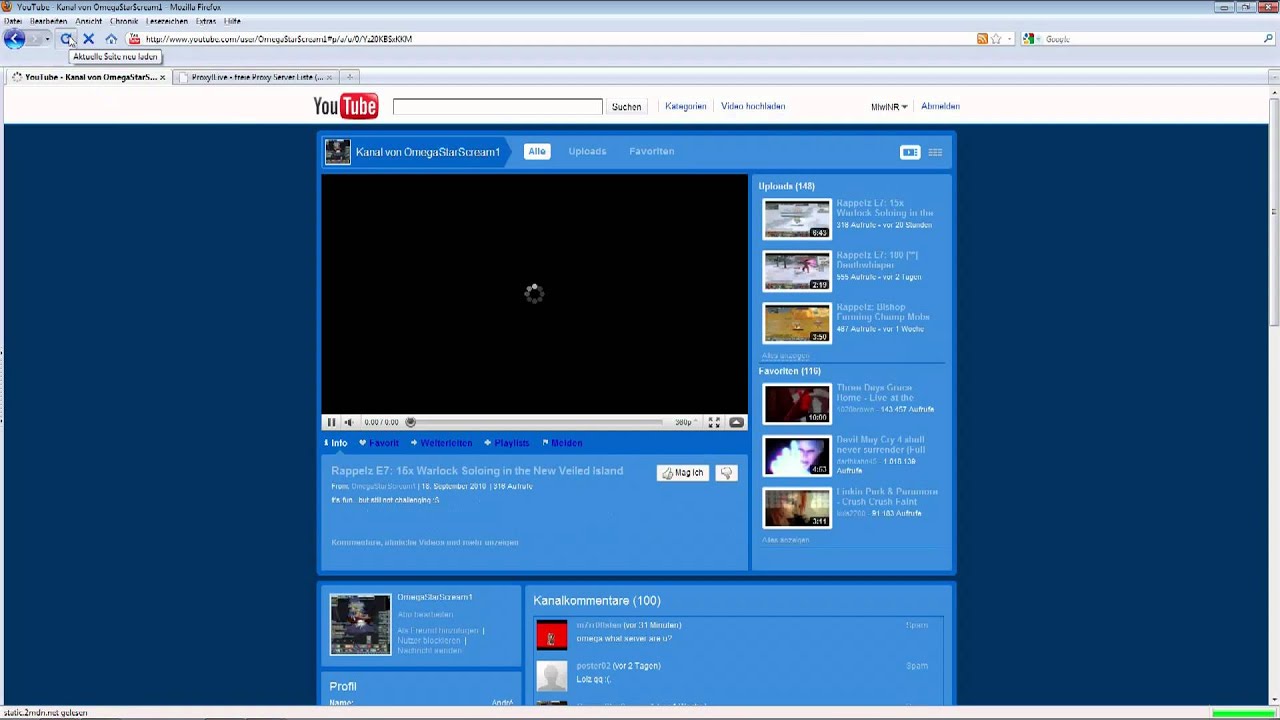This screenshot has height=720, width=1280.
Task: Open the search engine selector dropdown
Action: click(1029, 39)
